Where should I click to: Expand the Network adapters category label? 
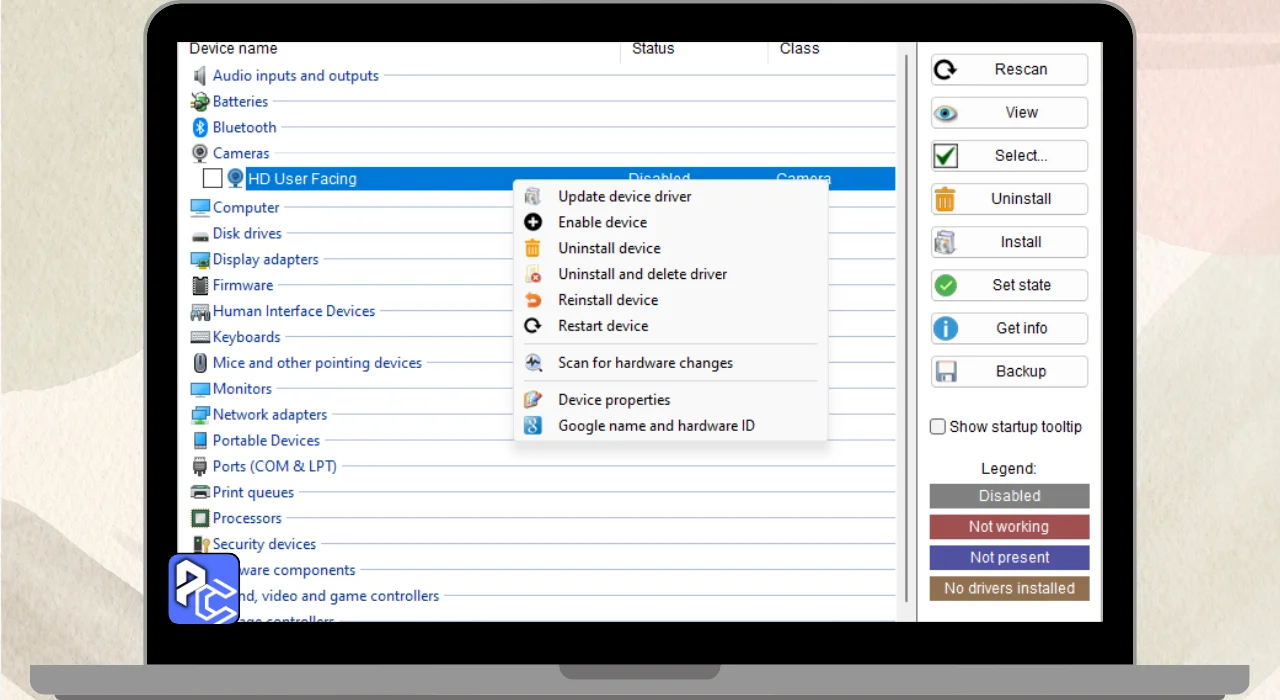click(270, 415)
